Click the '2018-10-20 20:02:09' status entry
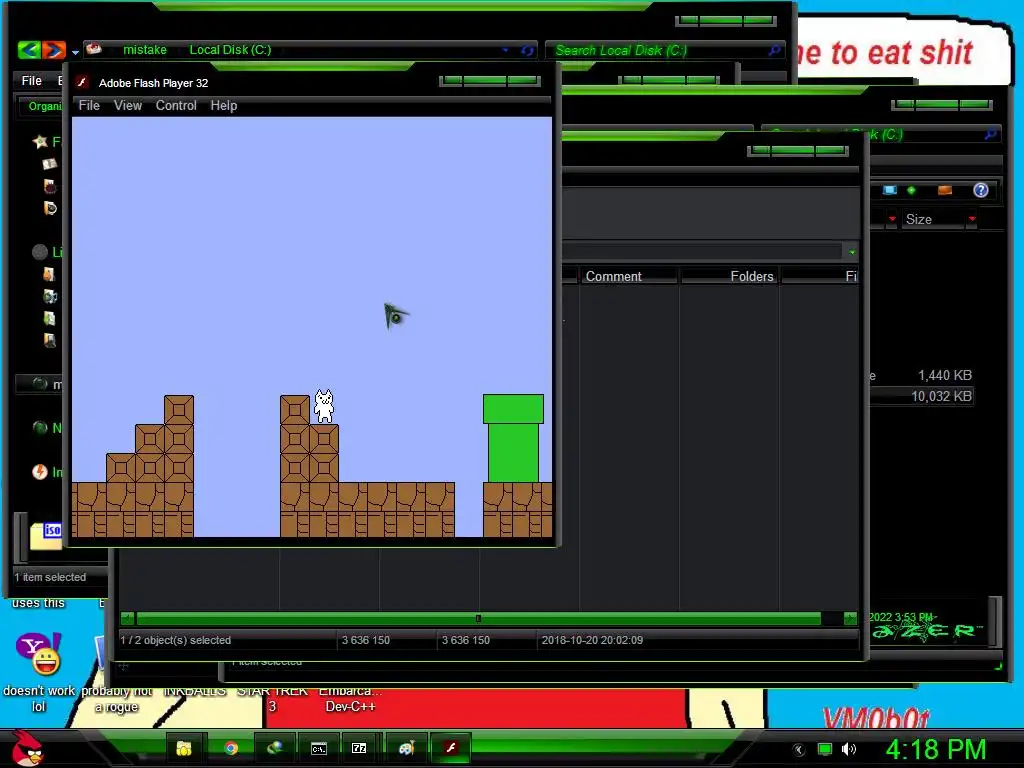 point(592,640)
